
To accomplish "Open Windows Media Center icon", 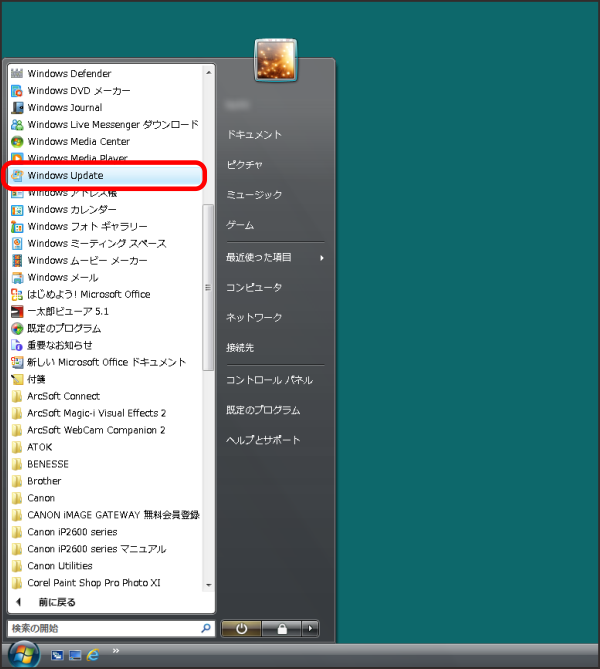I will pyautogui.click(x=17, y=141).
